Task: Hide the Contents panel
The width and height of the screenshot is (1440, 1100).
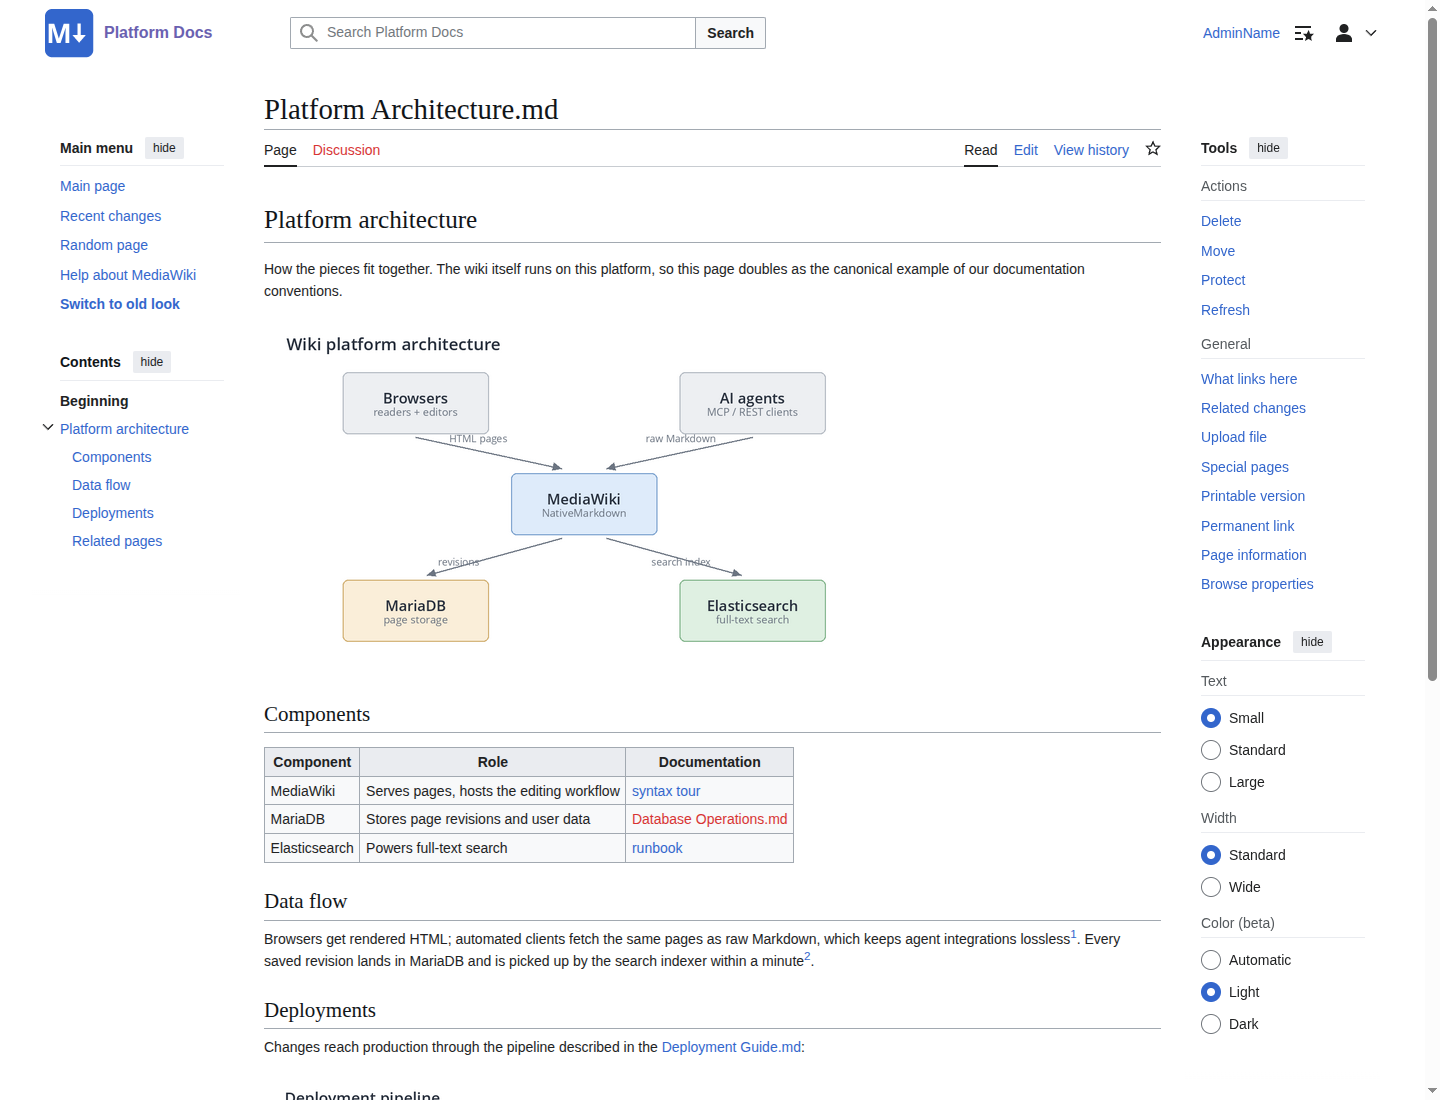Action: pyautogui.click(x=152, y=362)
